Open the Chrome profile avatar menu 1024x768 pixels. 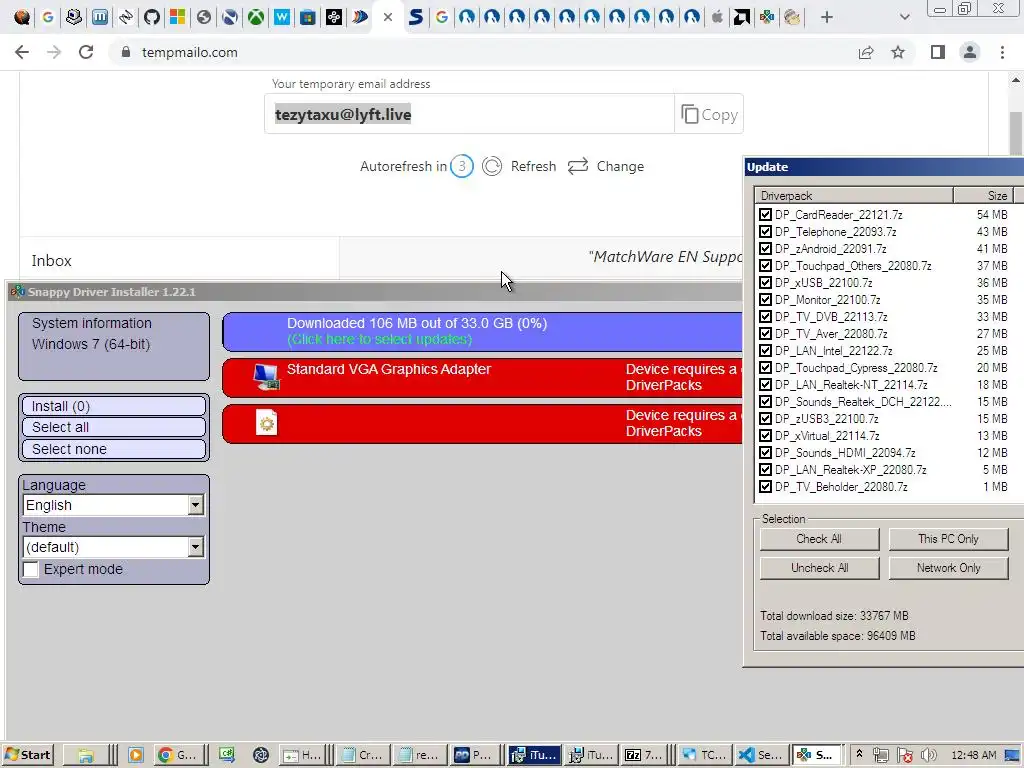[x=970, y=52]
